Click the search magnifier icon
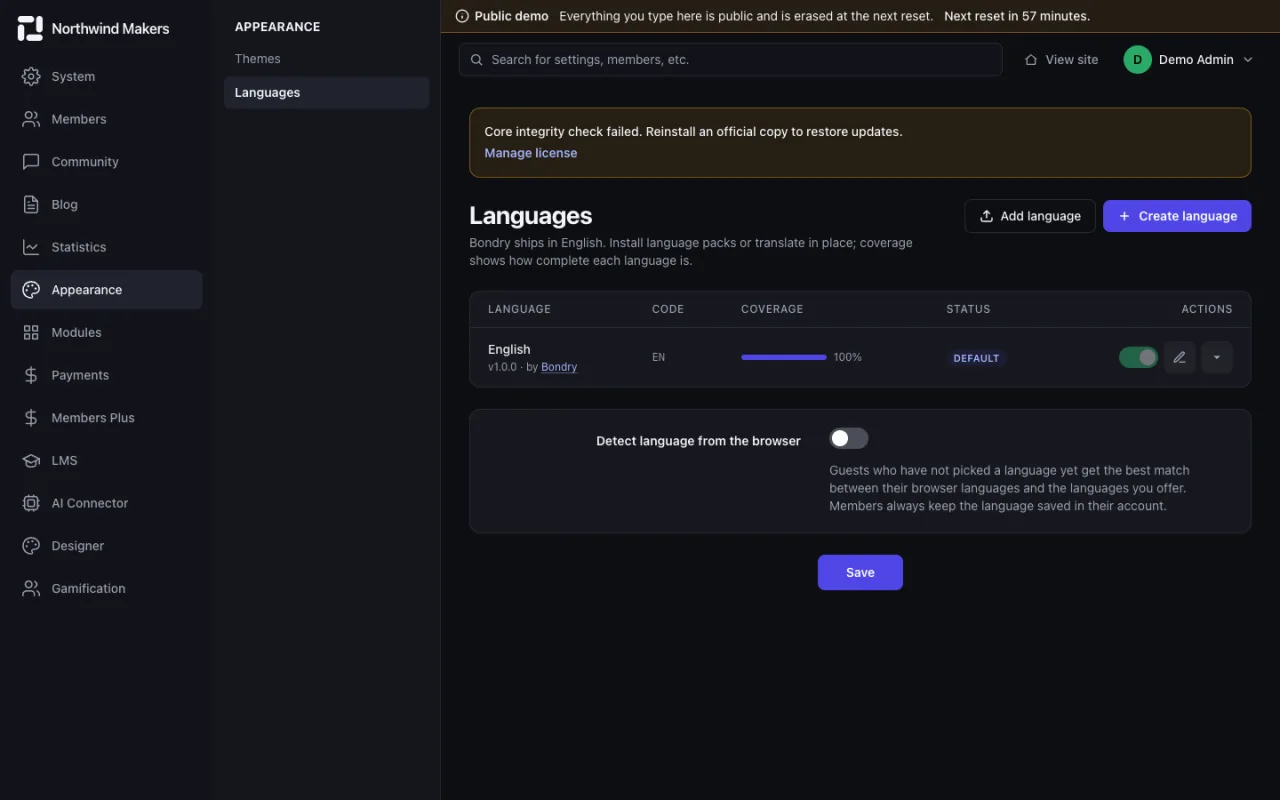 click(476, 60)
